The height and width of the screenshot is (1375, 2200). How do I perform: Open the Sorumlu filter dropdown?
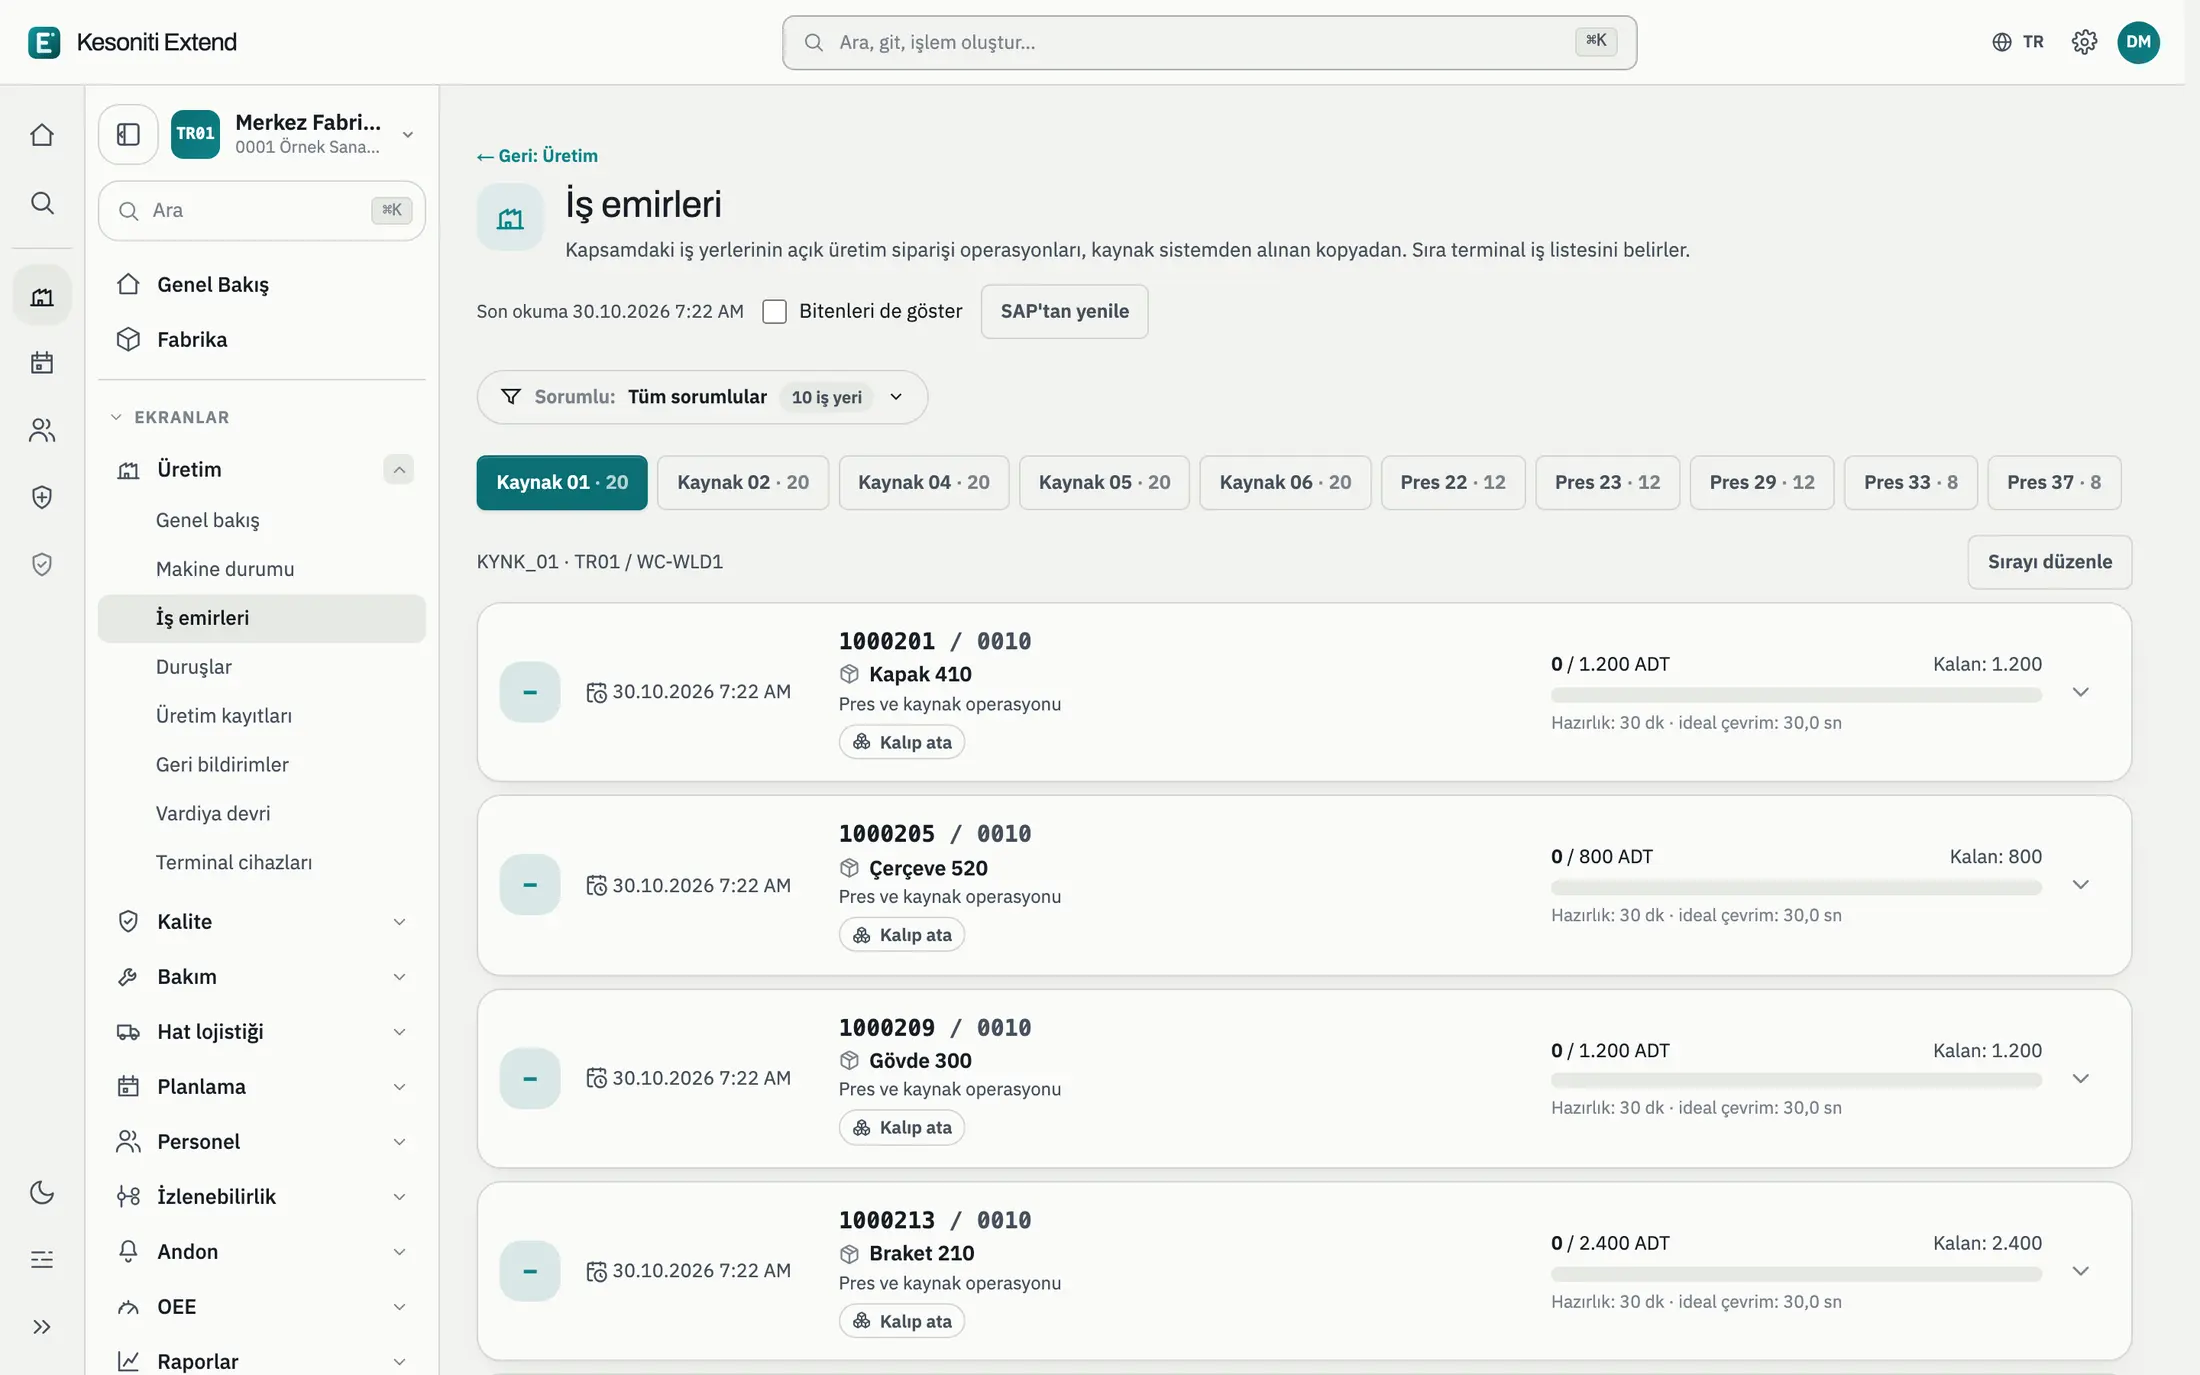[x=702, y=397]
